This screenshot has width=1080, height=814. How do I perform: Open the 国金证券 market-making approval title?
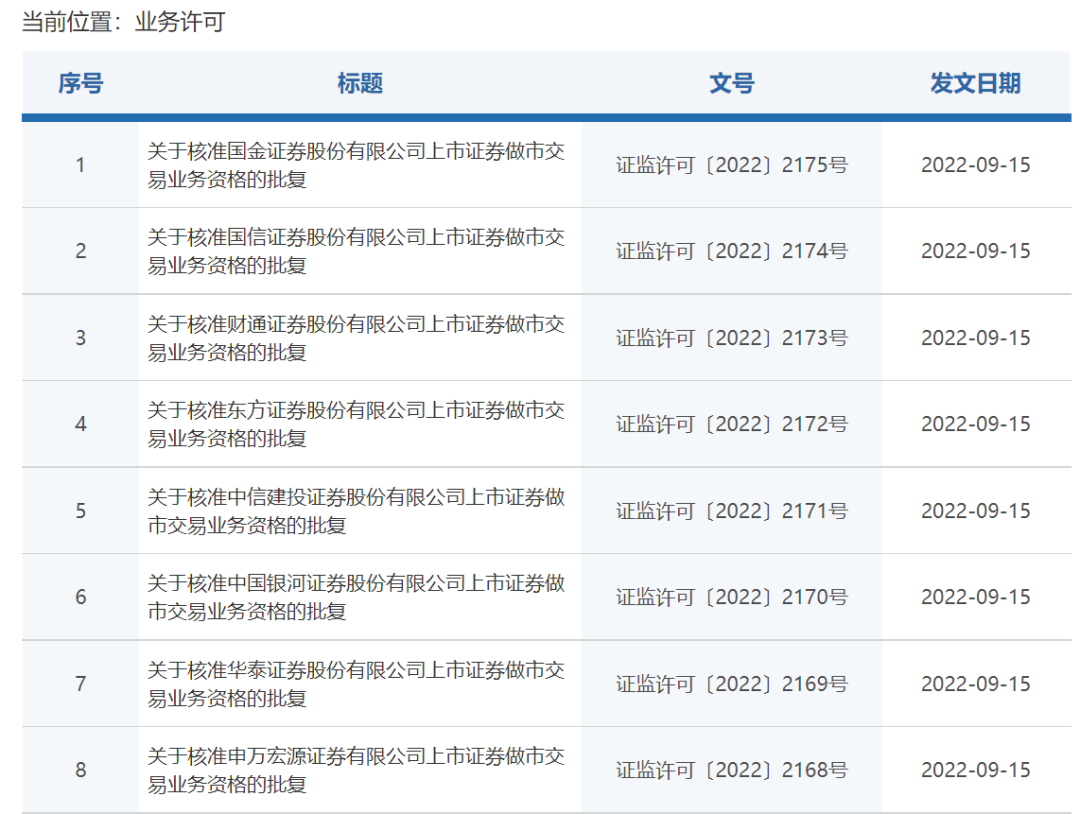356,165
